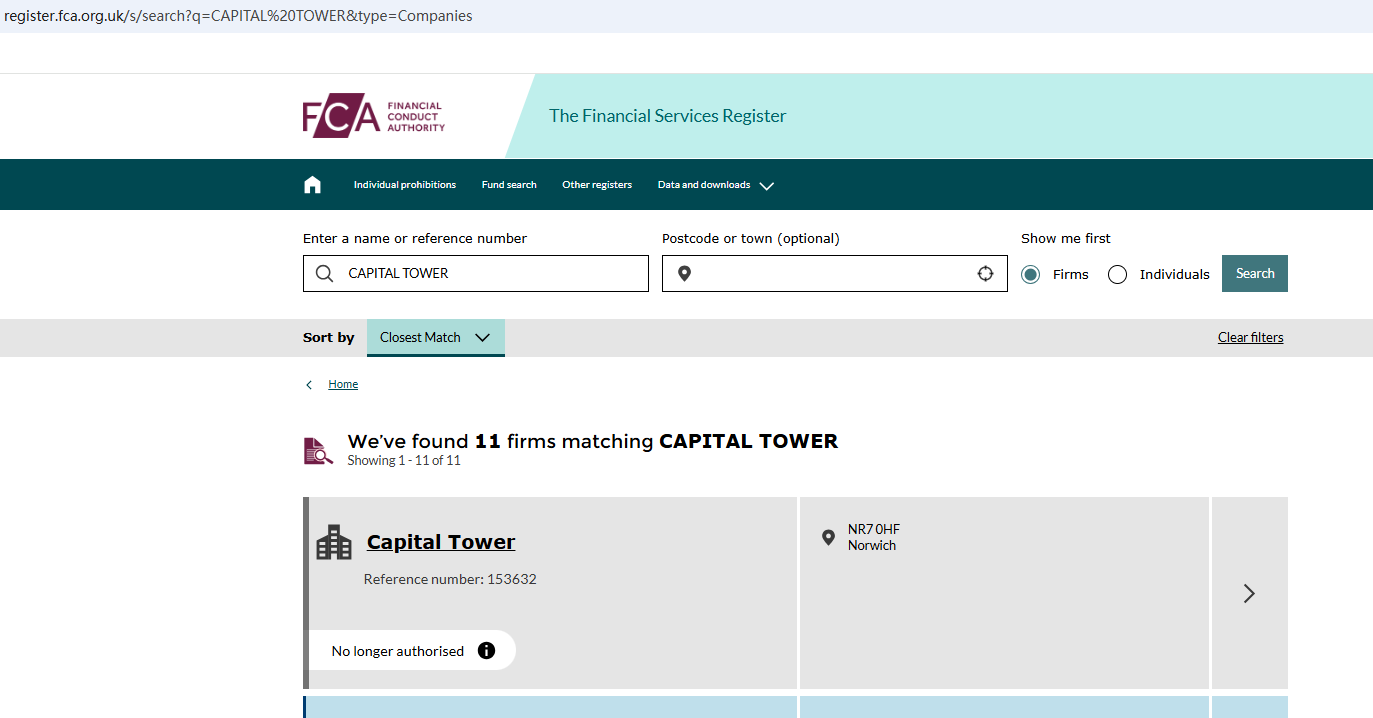Open Capital Tower details via right arrow
This screenshot has height=718, width=1373.
[x=1248, y=593]
